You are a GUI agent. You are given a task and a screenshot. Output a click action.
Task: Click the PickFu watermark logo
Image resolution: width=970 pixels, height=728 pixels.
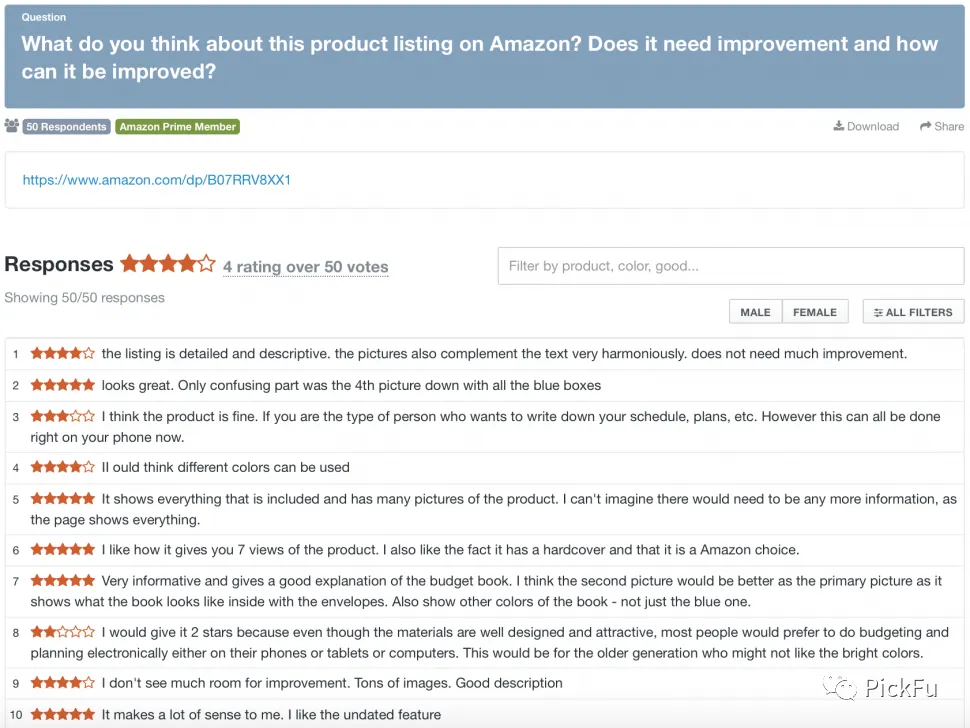(880, 688)
